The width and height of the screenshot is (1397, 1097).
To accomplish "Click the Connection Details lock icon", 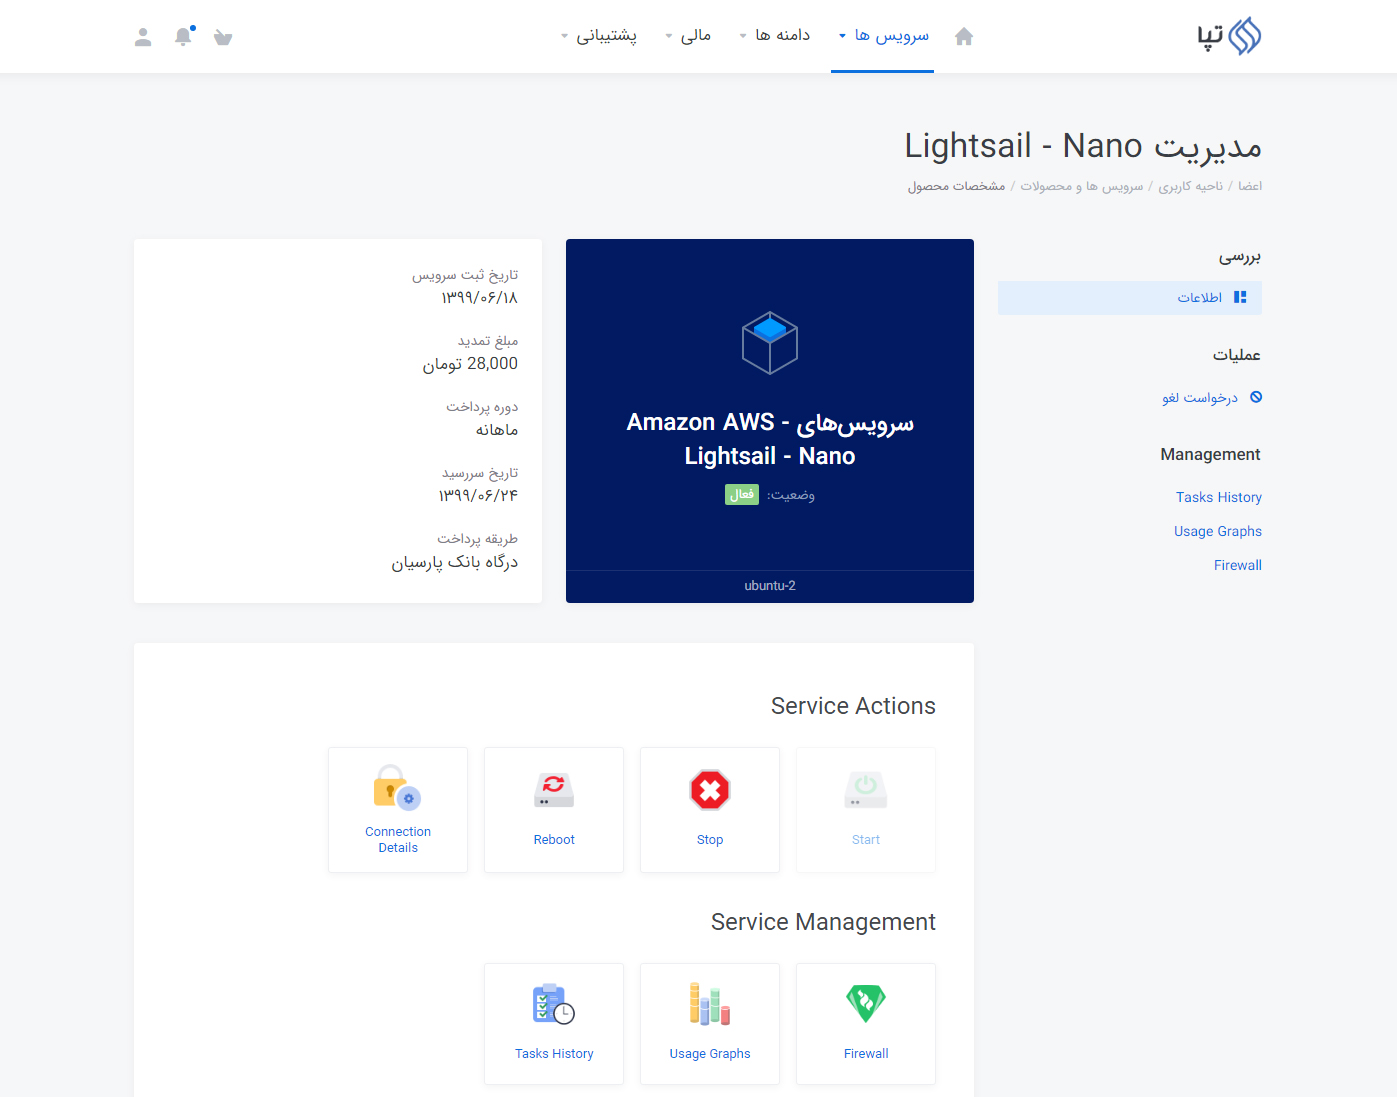I will point(397,787).
